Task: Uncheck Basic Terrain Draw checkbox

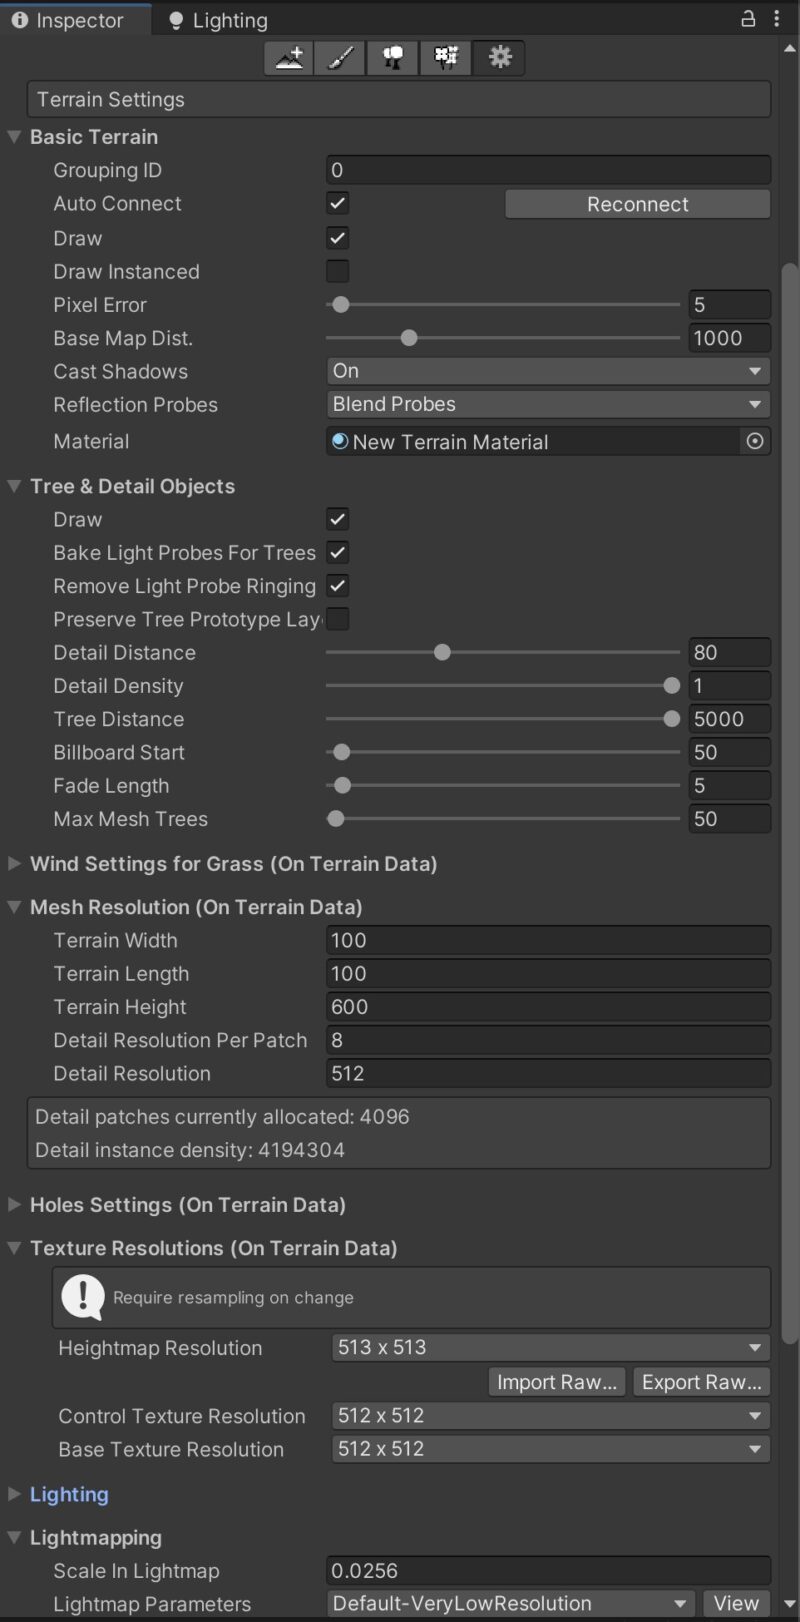Action: click(338, 238)
